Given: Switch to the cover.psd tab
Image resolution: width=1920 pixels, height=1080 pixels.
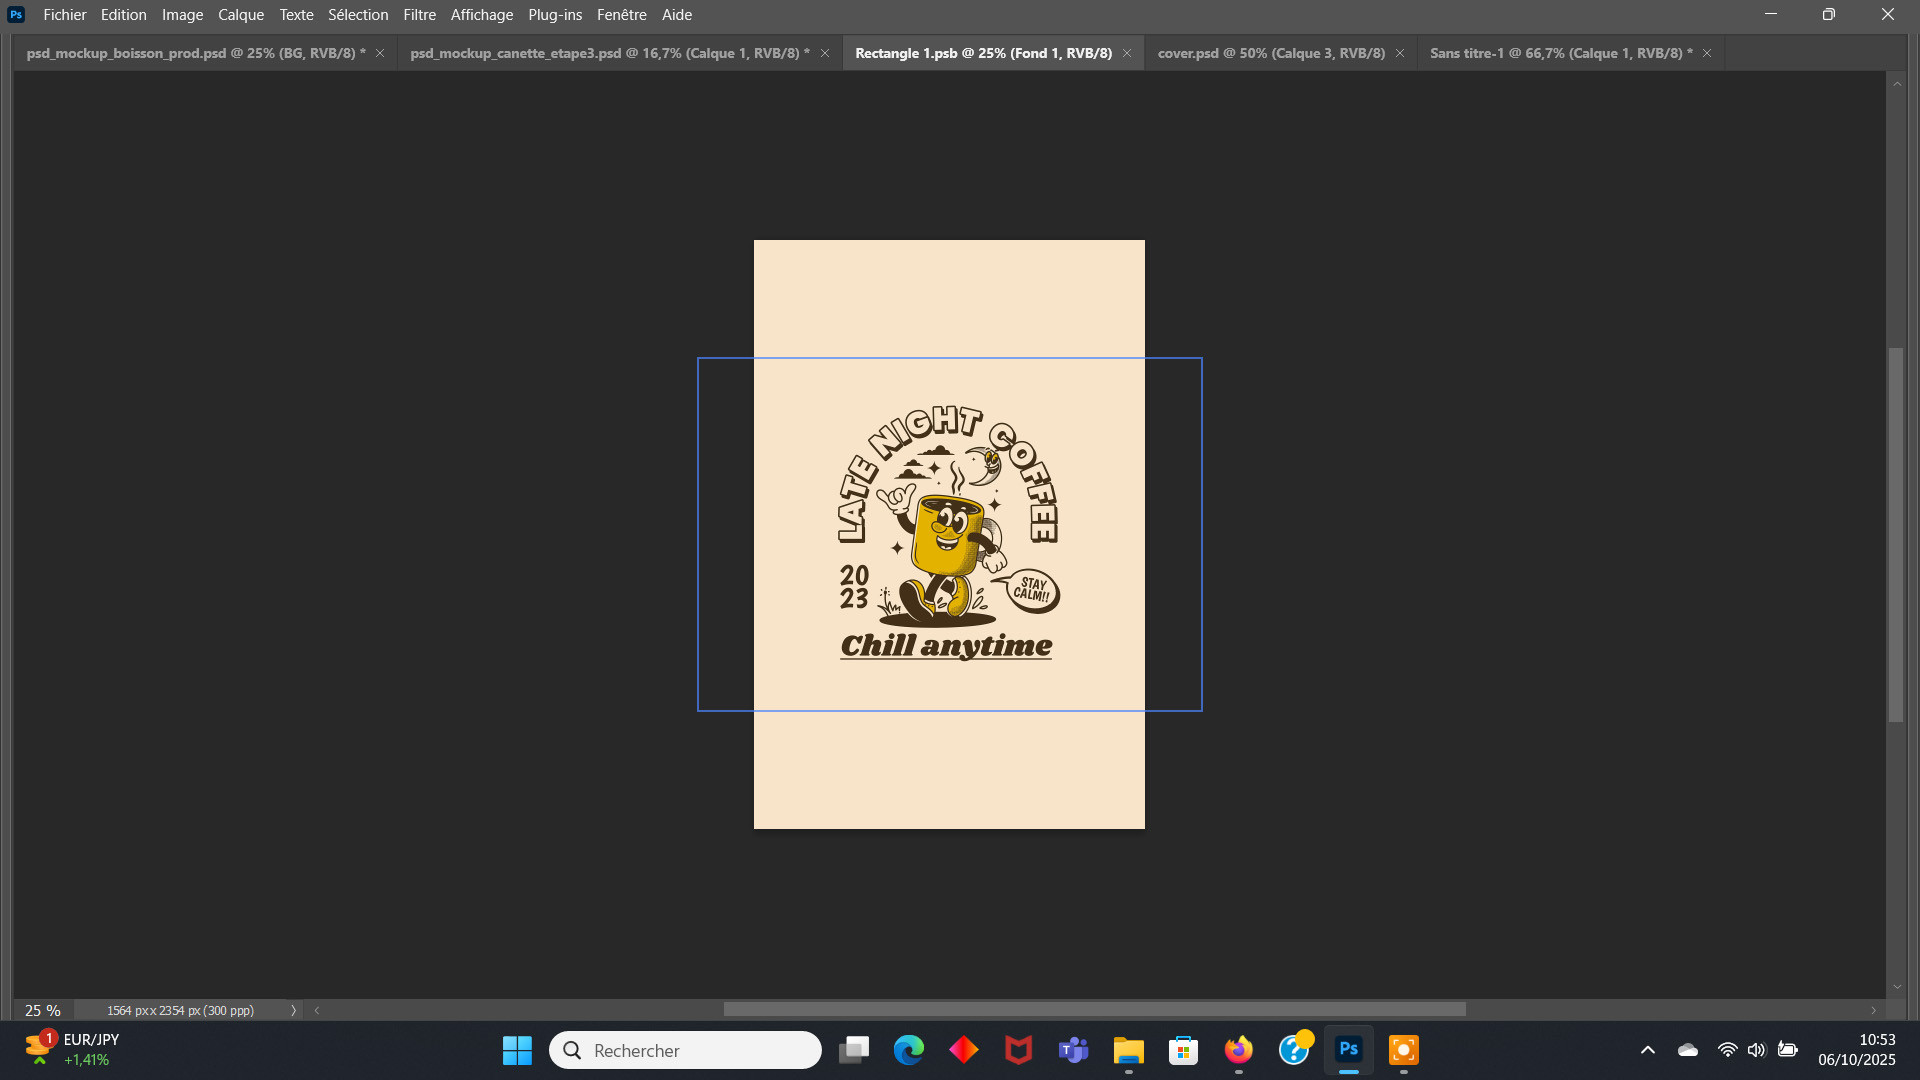Looking at the screenshot, I should [1270, 53].
